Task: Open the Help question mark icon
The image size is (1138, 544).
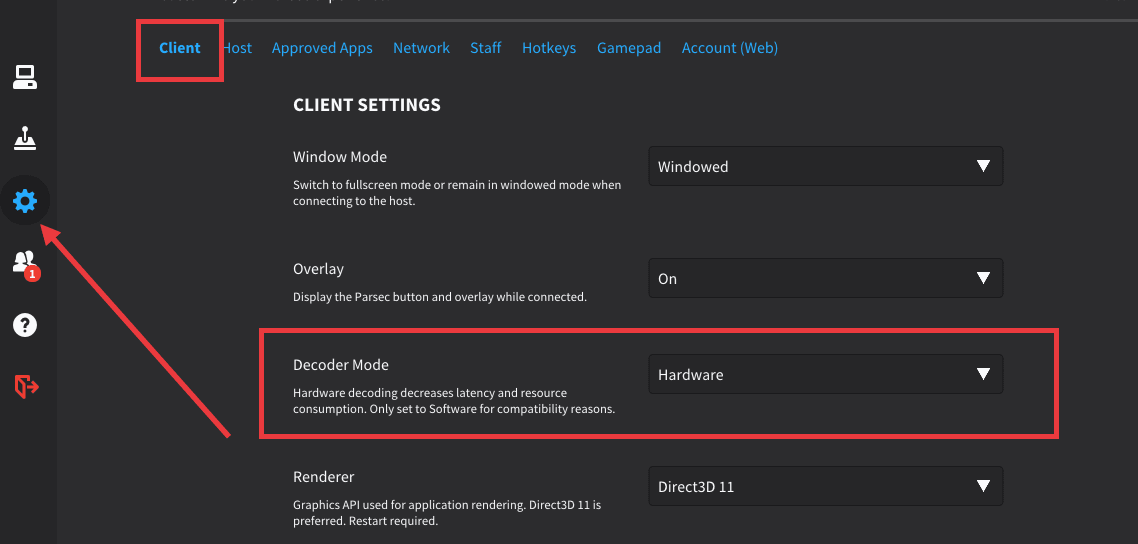Action: 25,325
